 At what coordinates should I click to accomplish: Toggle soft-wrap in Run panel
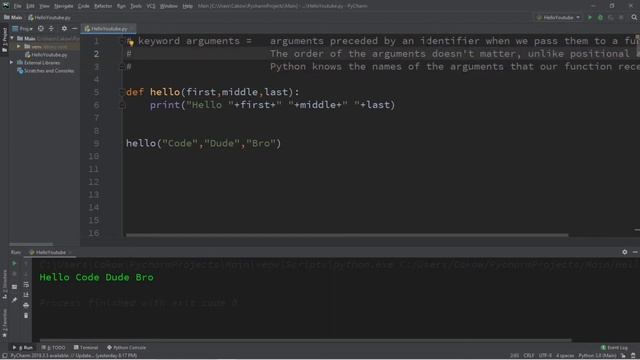pyautogui.click(x=26, y=284)
